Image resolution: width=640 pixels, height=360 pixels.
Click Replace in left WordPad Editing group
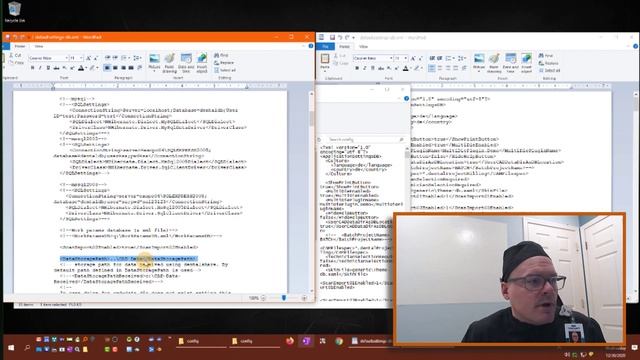(x=224, y=62)
